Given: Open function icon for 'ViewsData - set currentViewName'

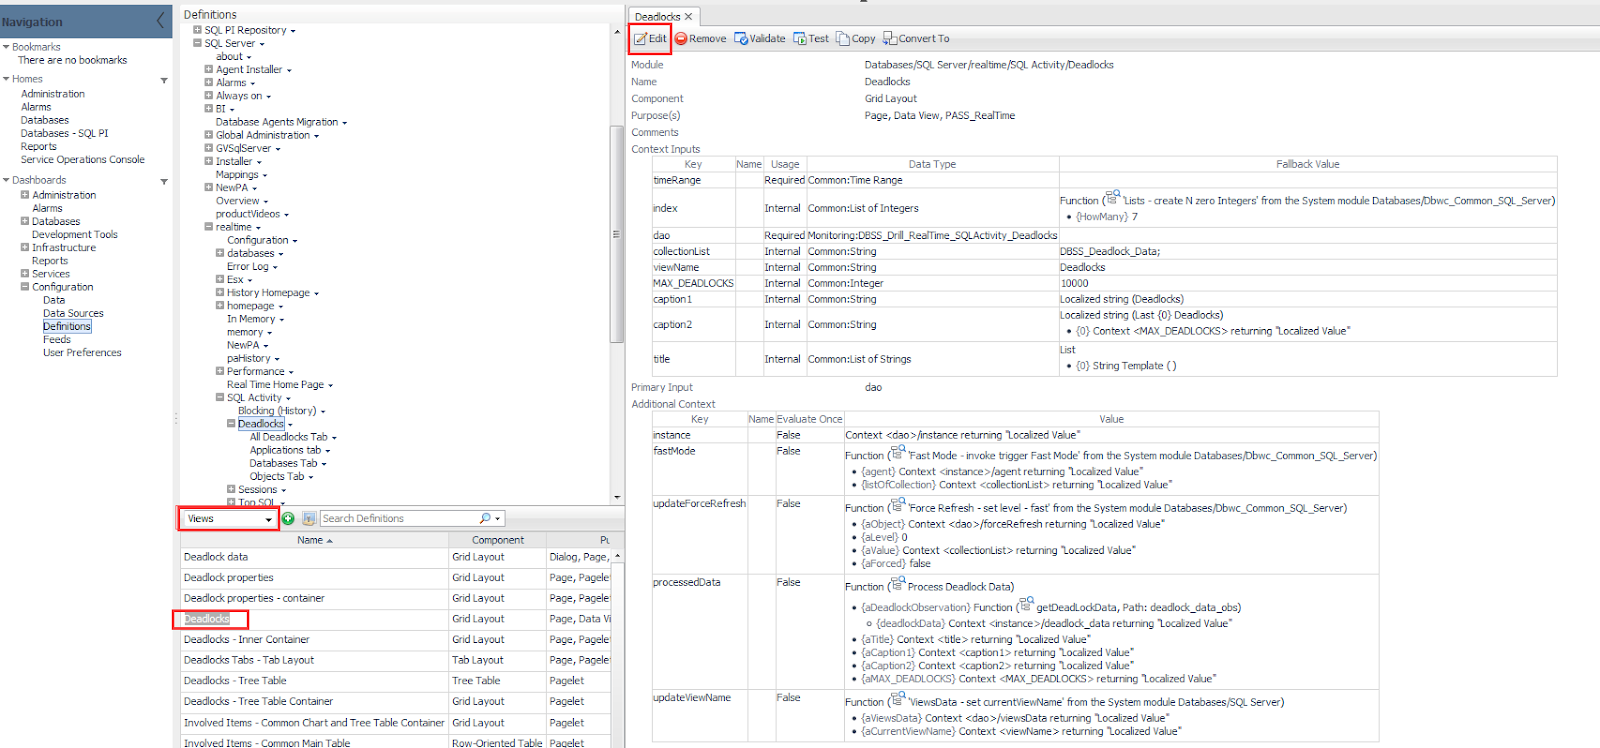Looking at the screenshot, I should [897, 699].
